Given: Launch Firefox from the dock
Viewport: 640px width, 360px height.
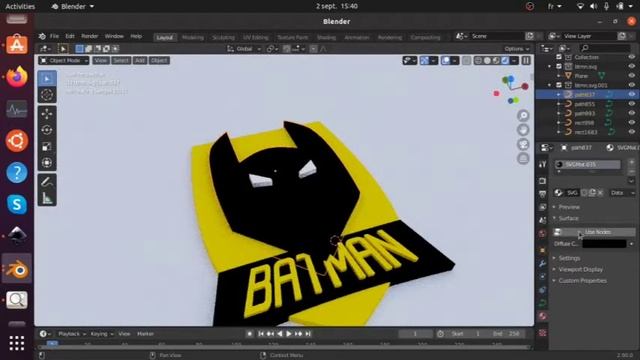Looking at the screenshot, I should click(x=17, y=76).
